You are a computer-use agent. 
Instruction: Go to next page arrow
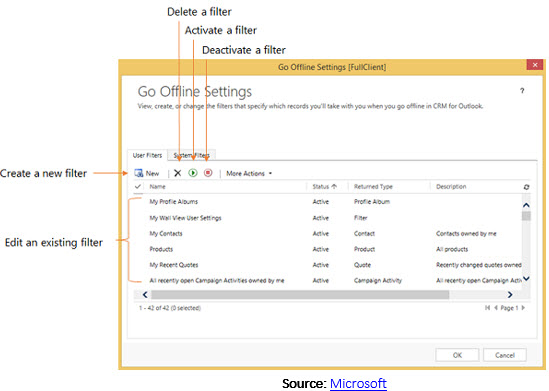523,308
